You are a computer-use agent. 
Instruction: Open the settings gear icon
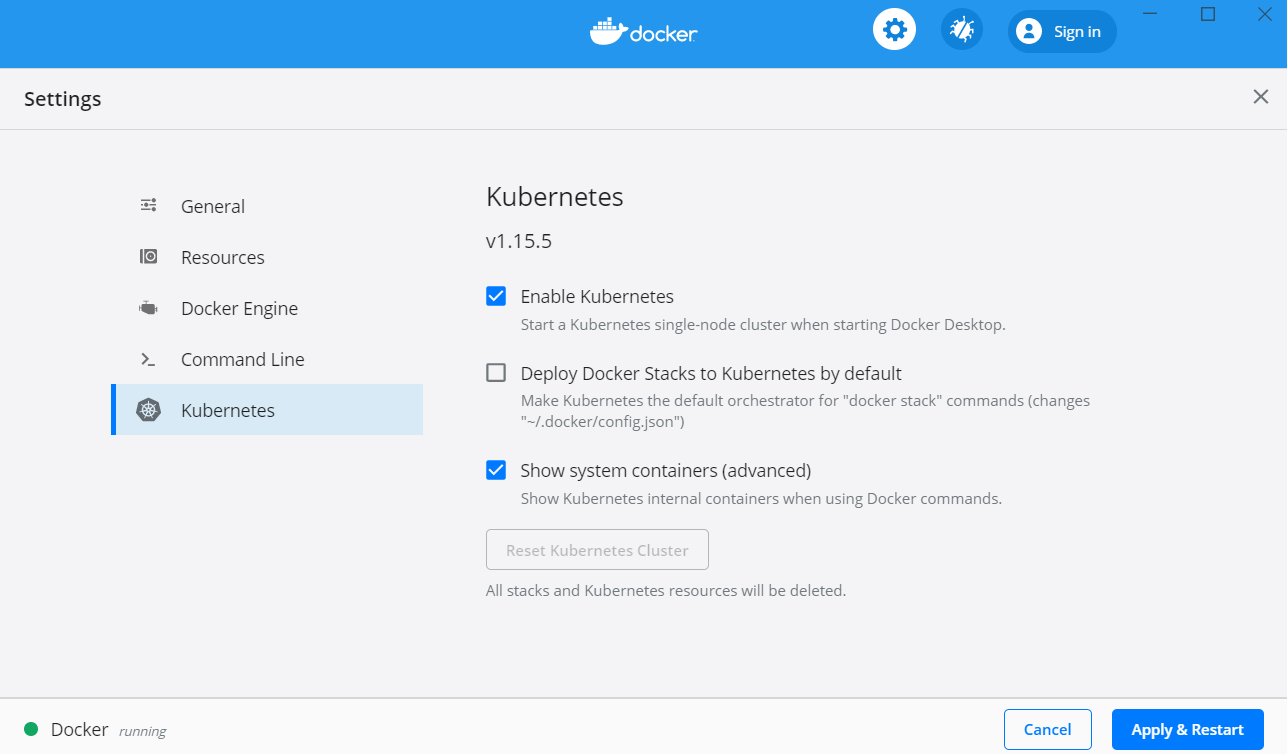(x=893, y=29)
